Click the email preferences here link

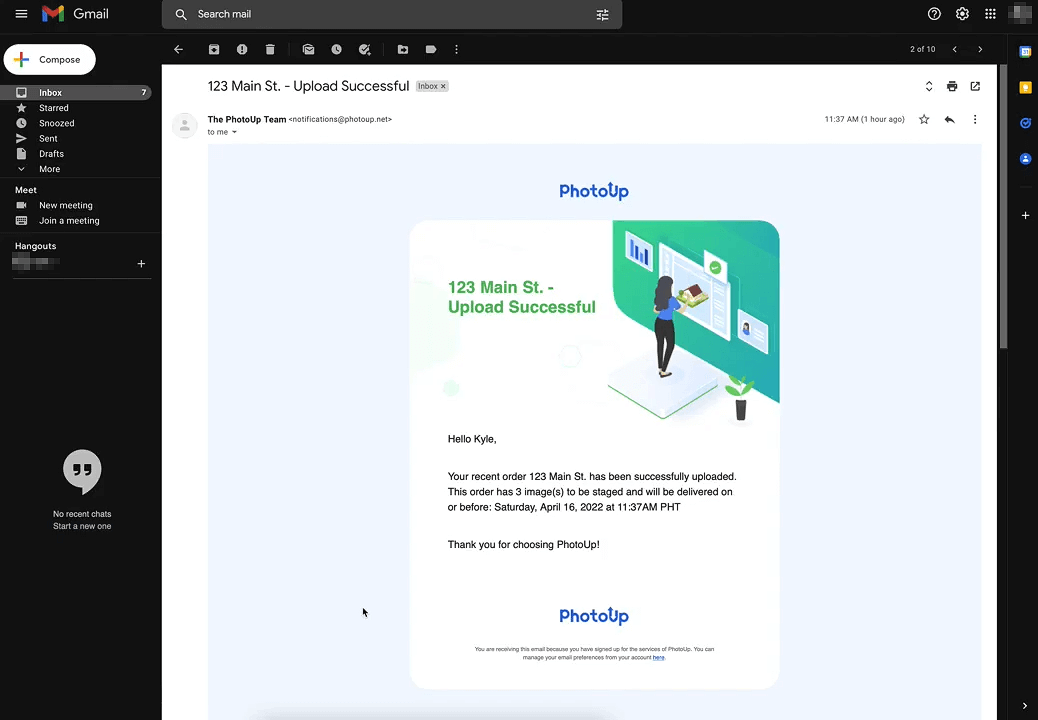[x=659, y=658]
